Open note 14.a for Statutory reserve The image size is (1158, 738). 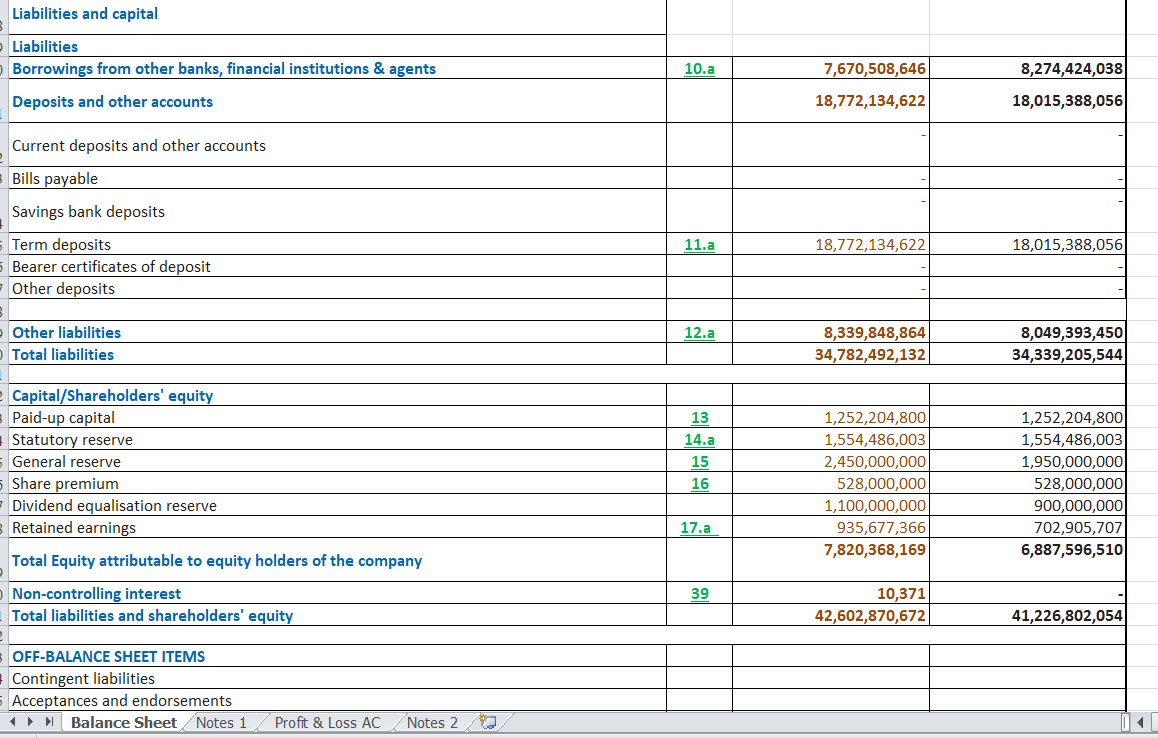coord(700,439)
